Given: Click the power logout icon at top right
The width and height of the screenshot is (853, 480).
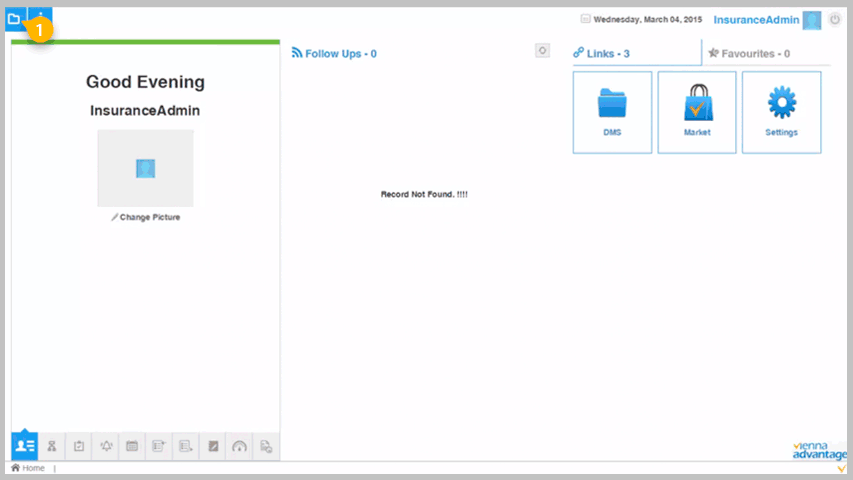Looking at the screenshot, I should (835, 20).
